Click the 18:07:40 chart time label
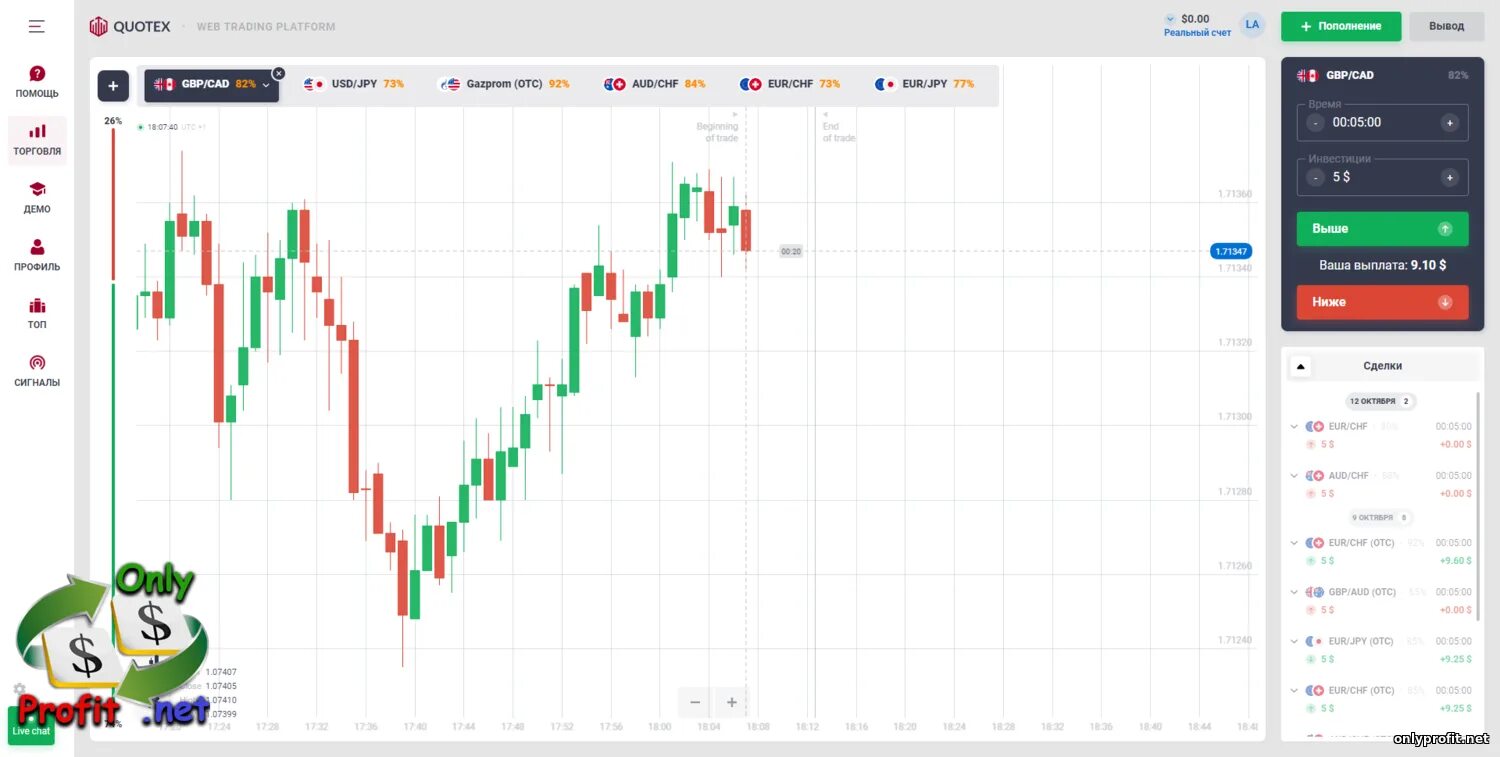This screenshot has height=757, width=1500. click(x=162, y=127)
